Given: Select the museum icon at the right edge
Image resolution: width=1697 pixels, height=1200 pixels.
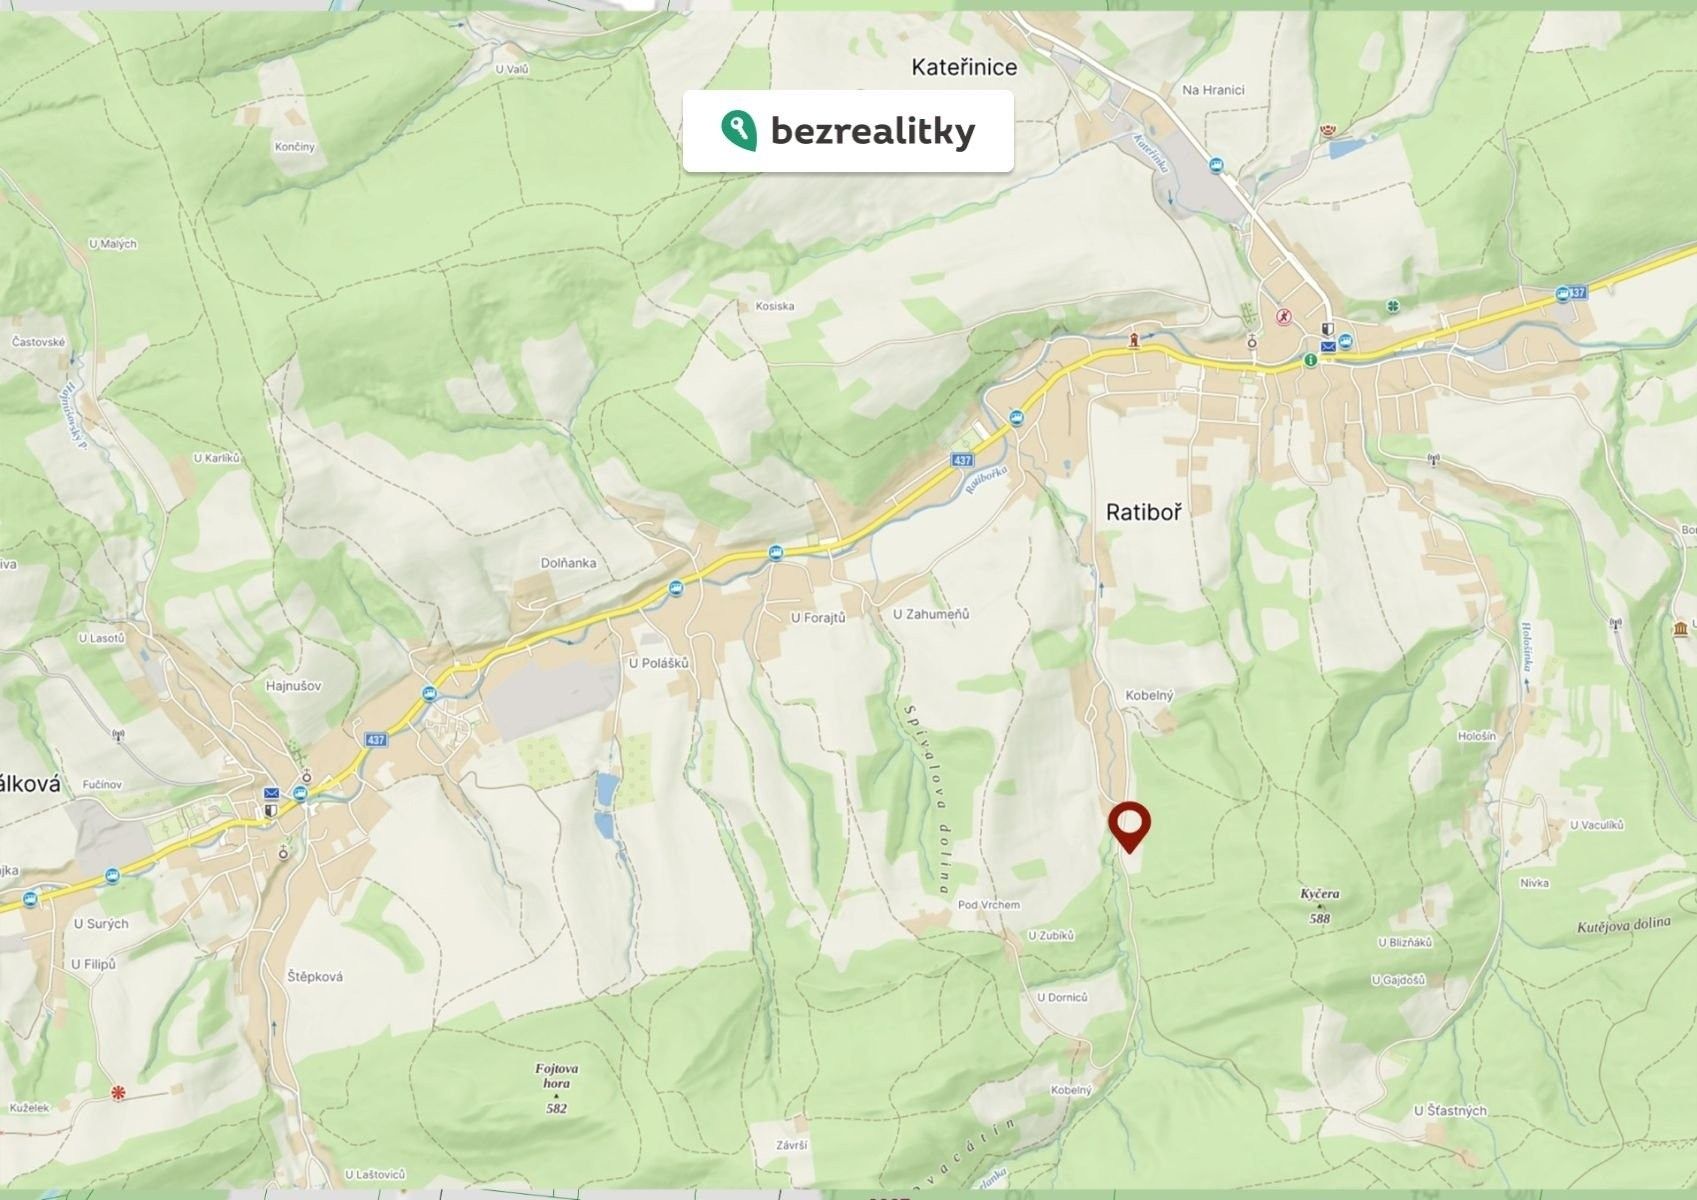Looking at the screenshot, I should (1681, 628).
